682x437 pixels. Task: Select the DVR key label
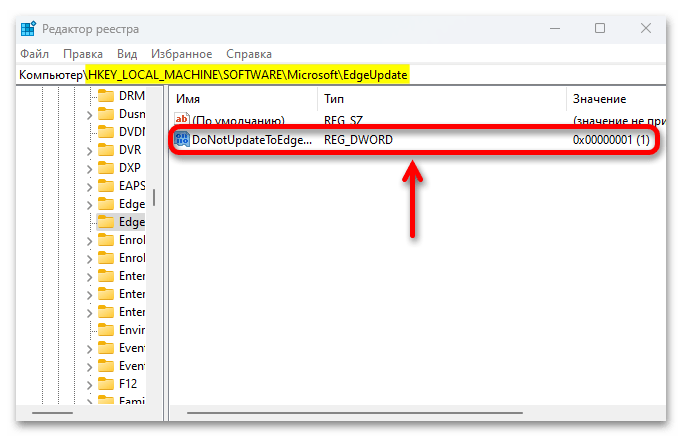(x=130, y=150)
